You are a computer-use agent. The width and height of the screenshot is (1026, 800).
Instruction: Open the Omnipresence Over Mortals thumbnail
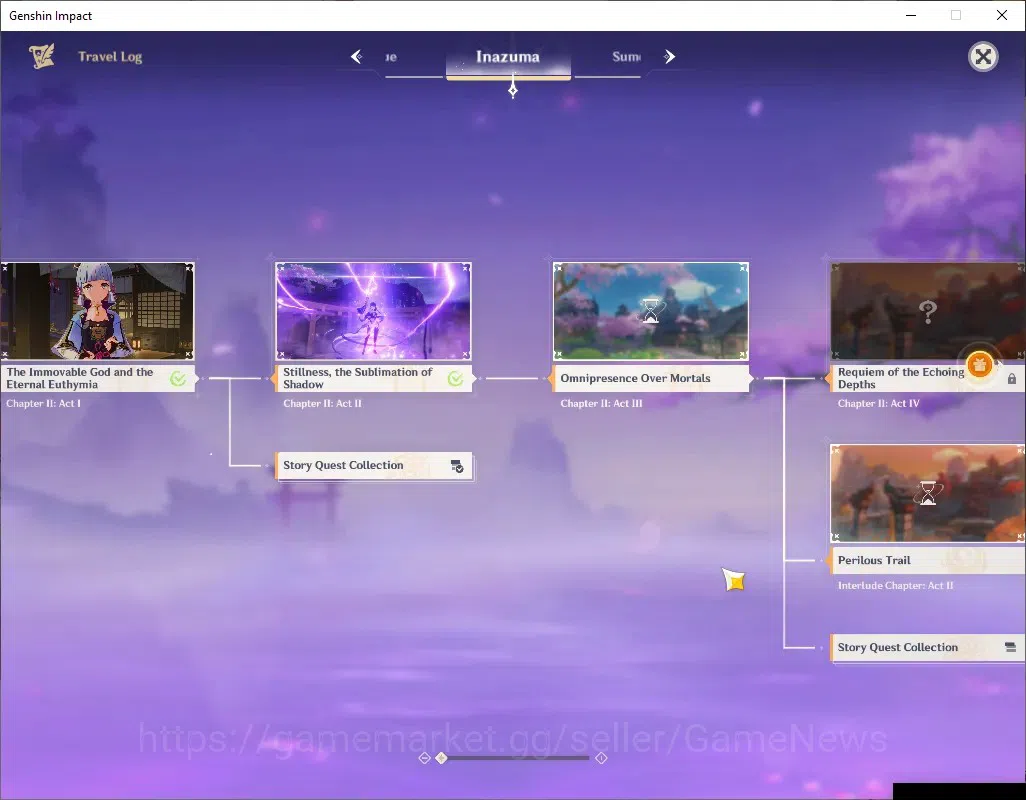[650, 311]
